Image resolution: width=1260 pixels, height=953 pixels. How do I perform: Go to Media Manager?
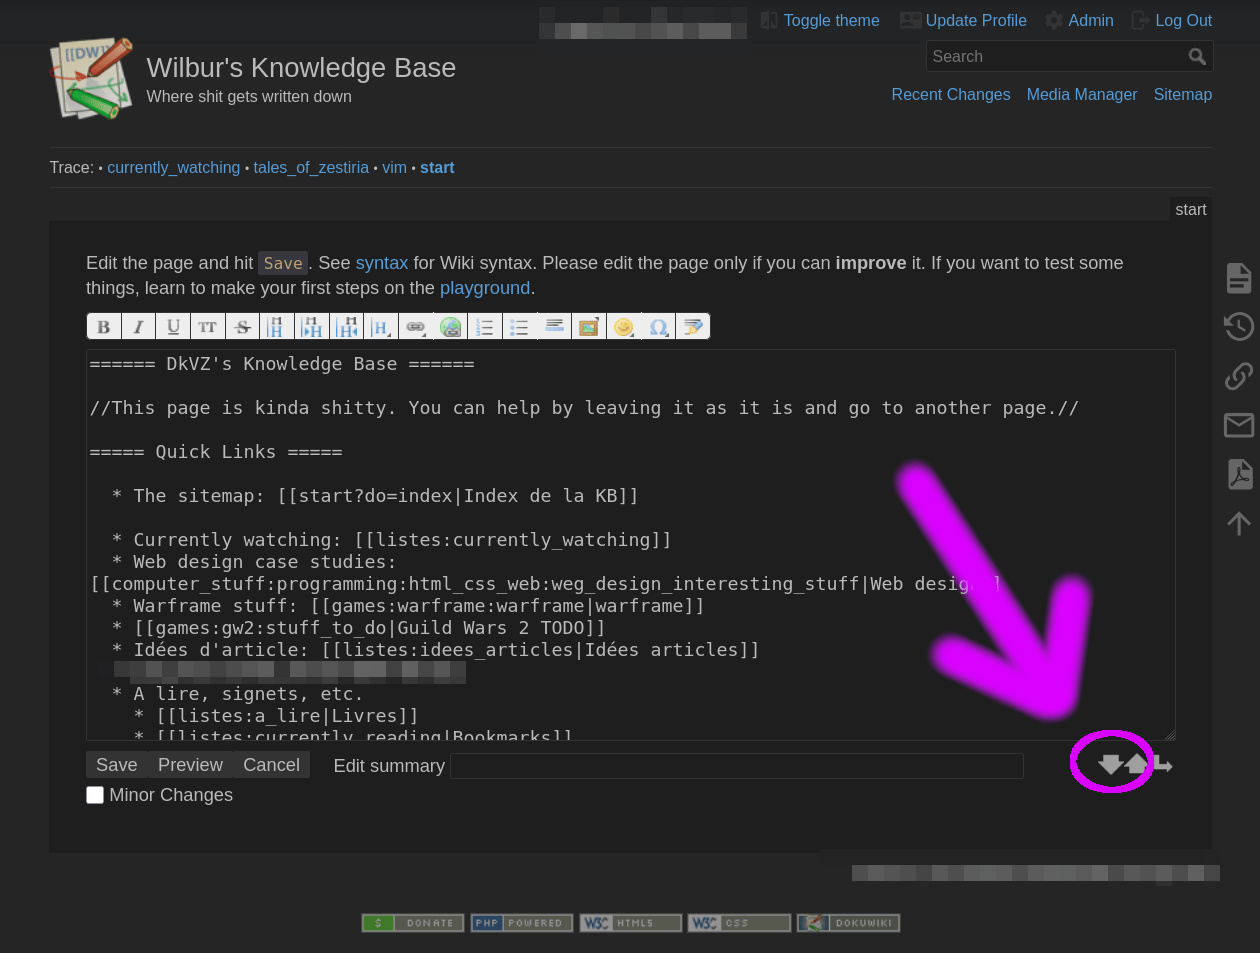pos(1081,94)
